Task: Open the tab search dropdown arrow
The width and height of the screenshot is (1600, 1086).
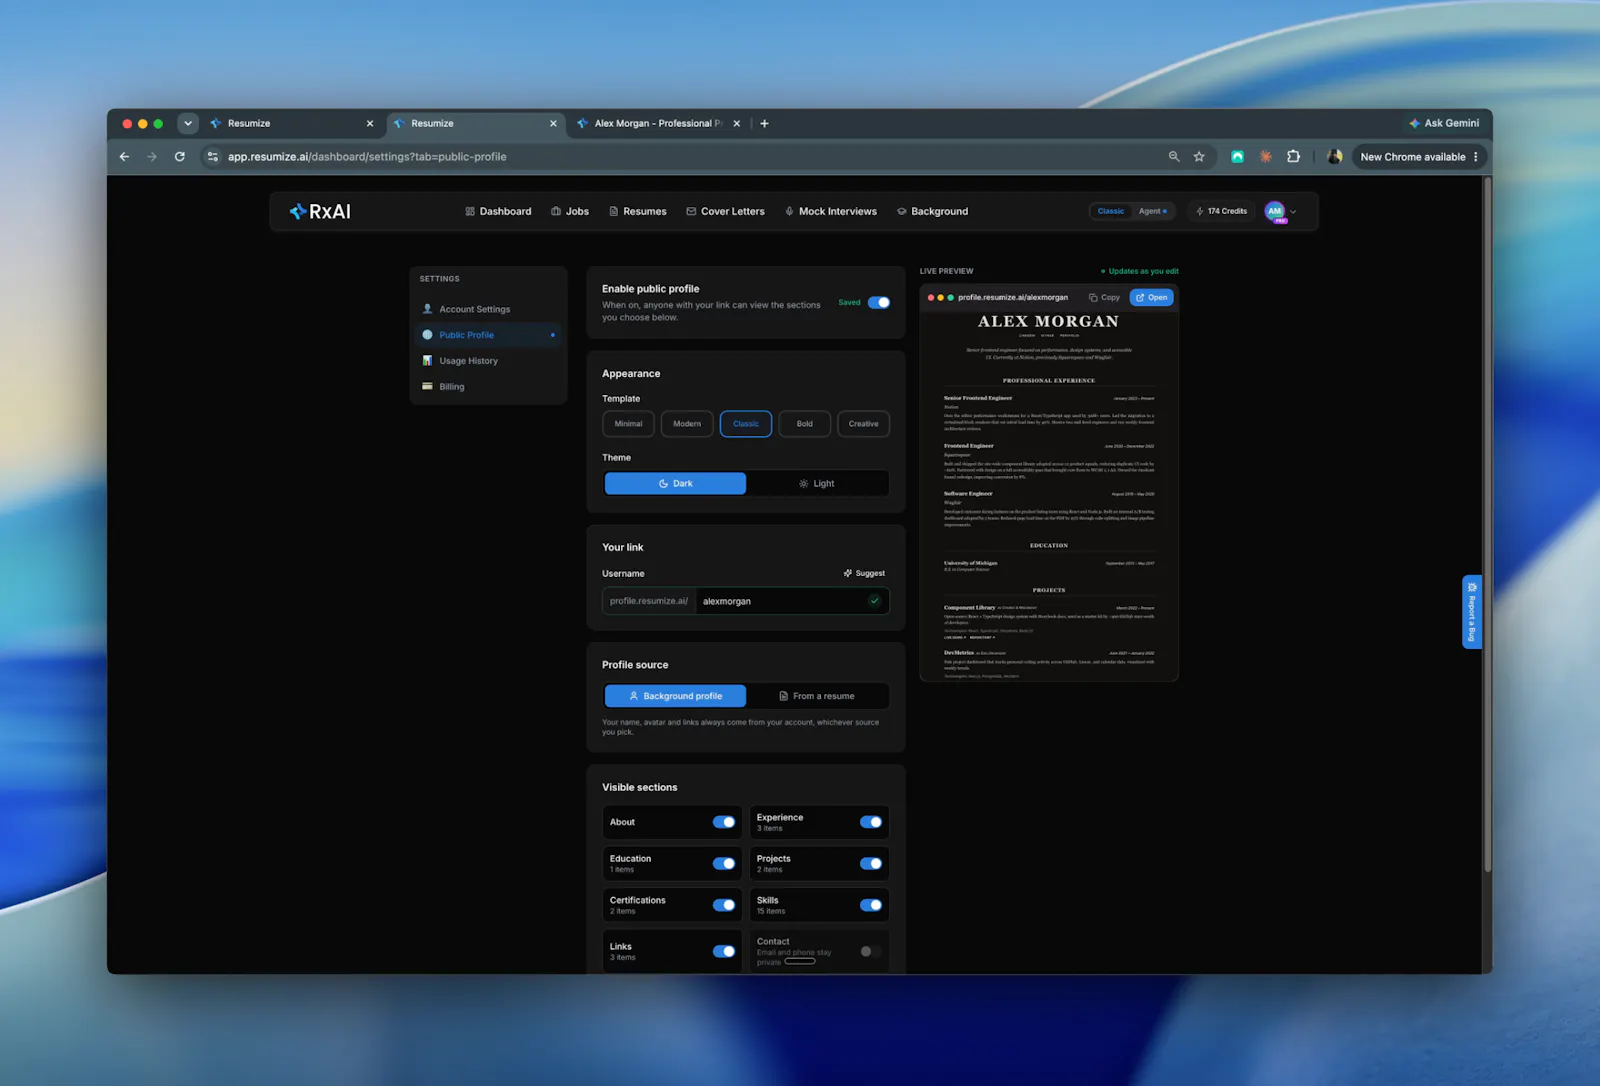Action: click(x=188, y=123)
